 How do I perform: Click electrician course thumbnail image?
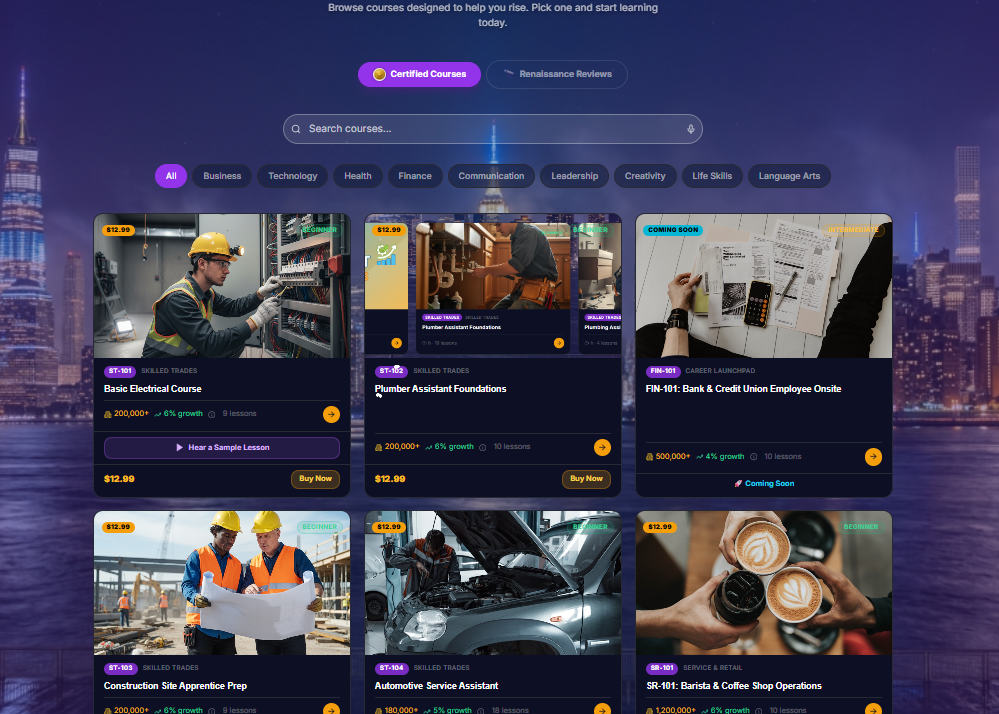point(222,286)
